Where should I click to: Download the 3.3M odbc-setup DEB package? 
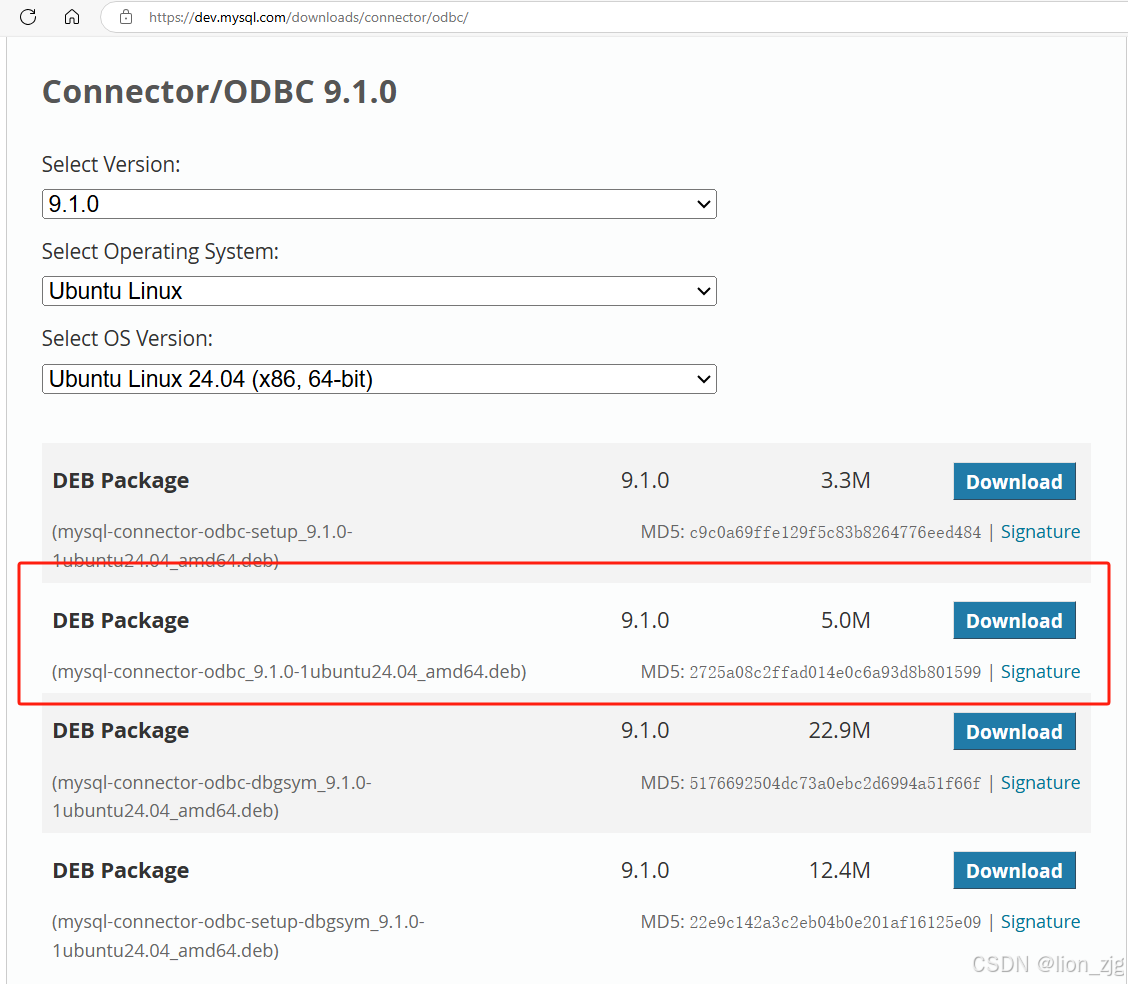coord(1014,481)
